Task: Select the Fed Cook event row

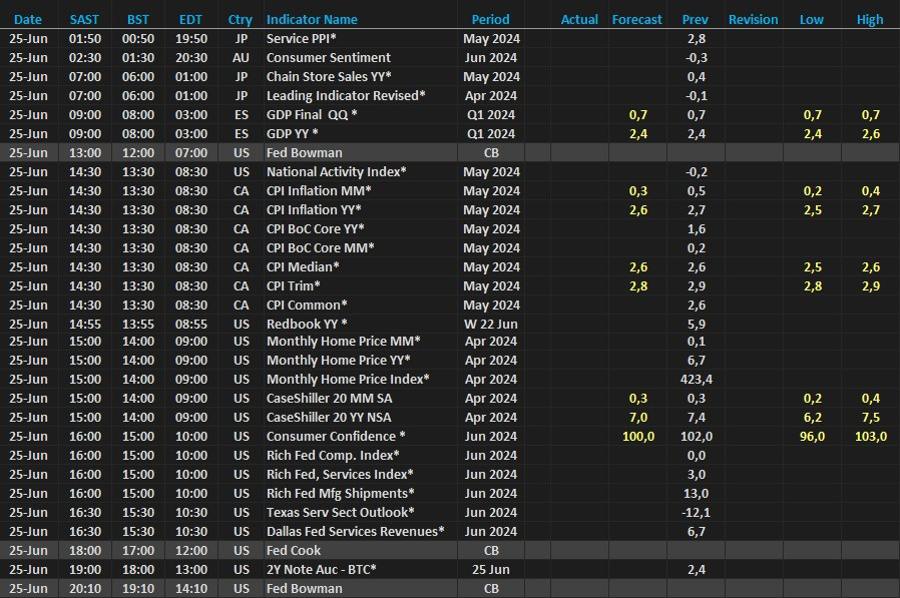Action: click(x=450, y=550)
